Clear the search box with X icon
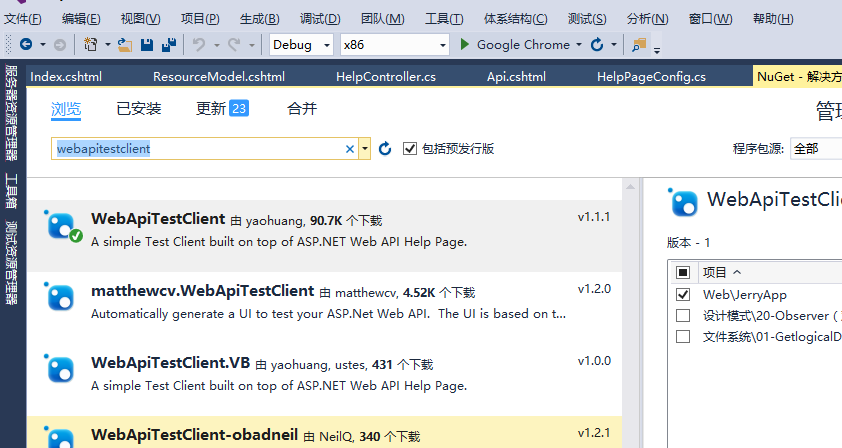The width and height of the screenshot is (842, 448). point(350,149)
